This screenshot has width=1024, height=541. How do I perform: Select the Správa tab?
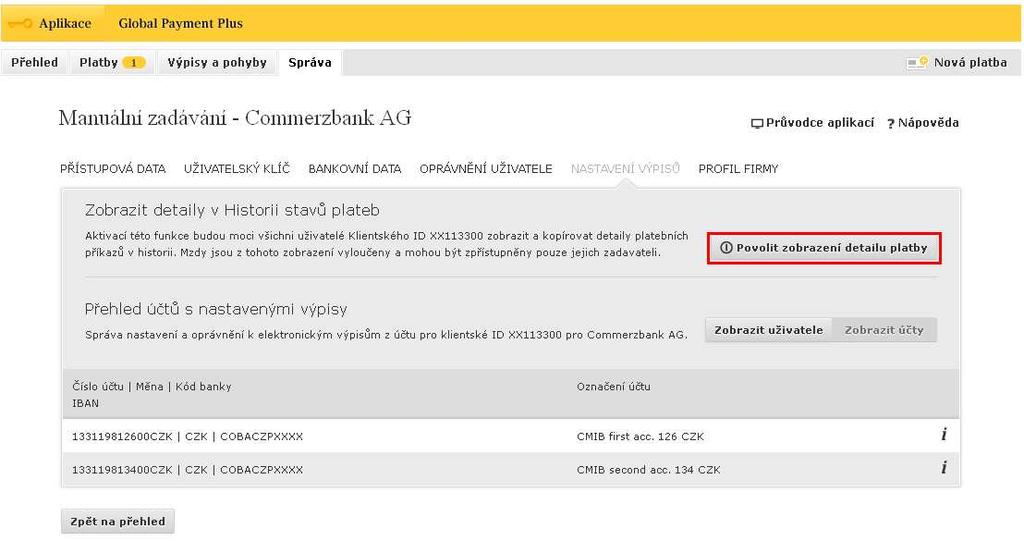310,63
